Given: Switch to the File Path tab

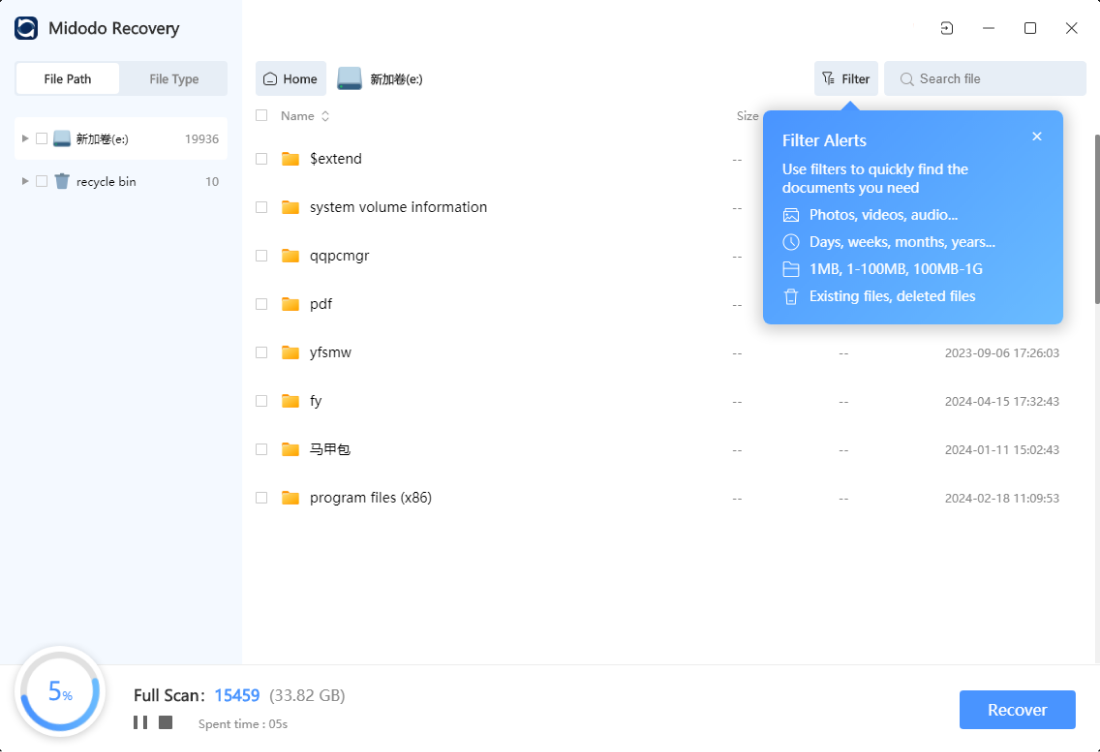Looking at the screenshot, I should (67, 79).
